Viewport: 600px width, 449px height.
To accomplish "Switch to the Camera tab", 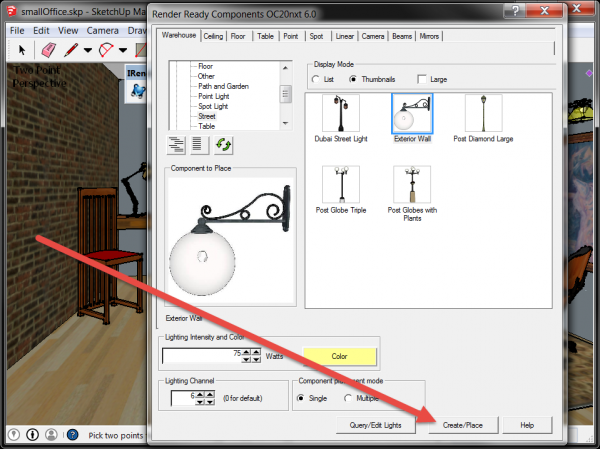I will 373,36.
